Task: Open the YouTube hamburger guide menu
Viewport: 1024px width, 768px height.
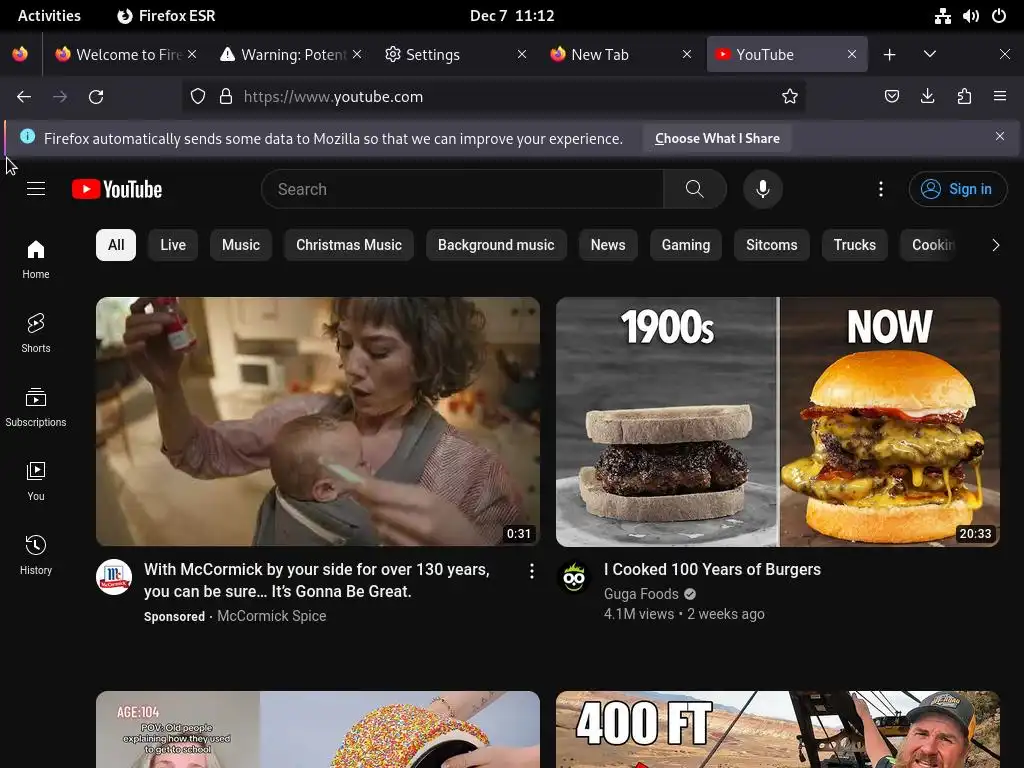Action: click(x=36, y=189)
